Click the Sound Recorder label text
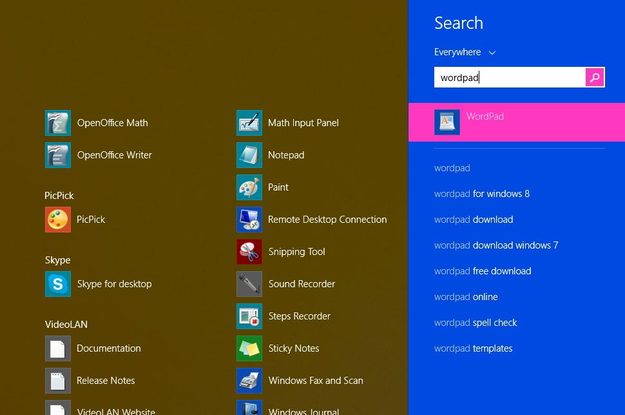This screenshot has width=625, height=415. [301, 284]
